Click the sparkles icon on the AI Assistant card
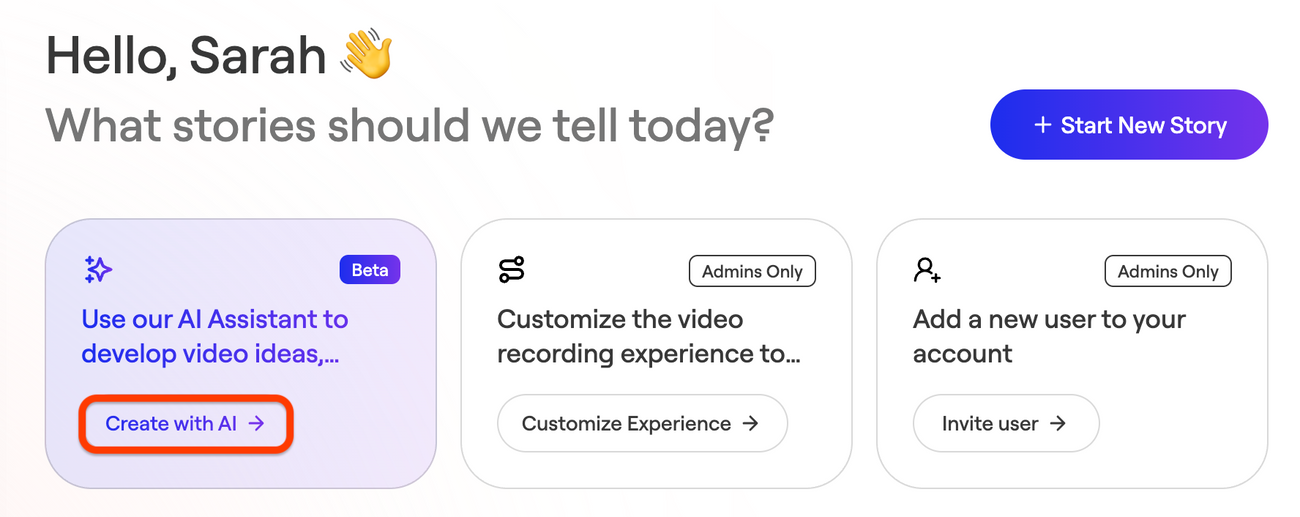Image resolution: width=1300 pixels, height=517 pixels. 97,269
